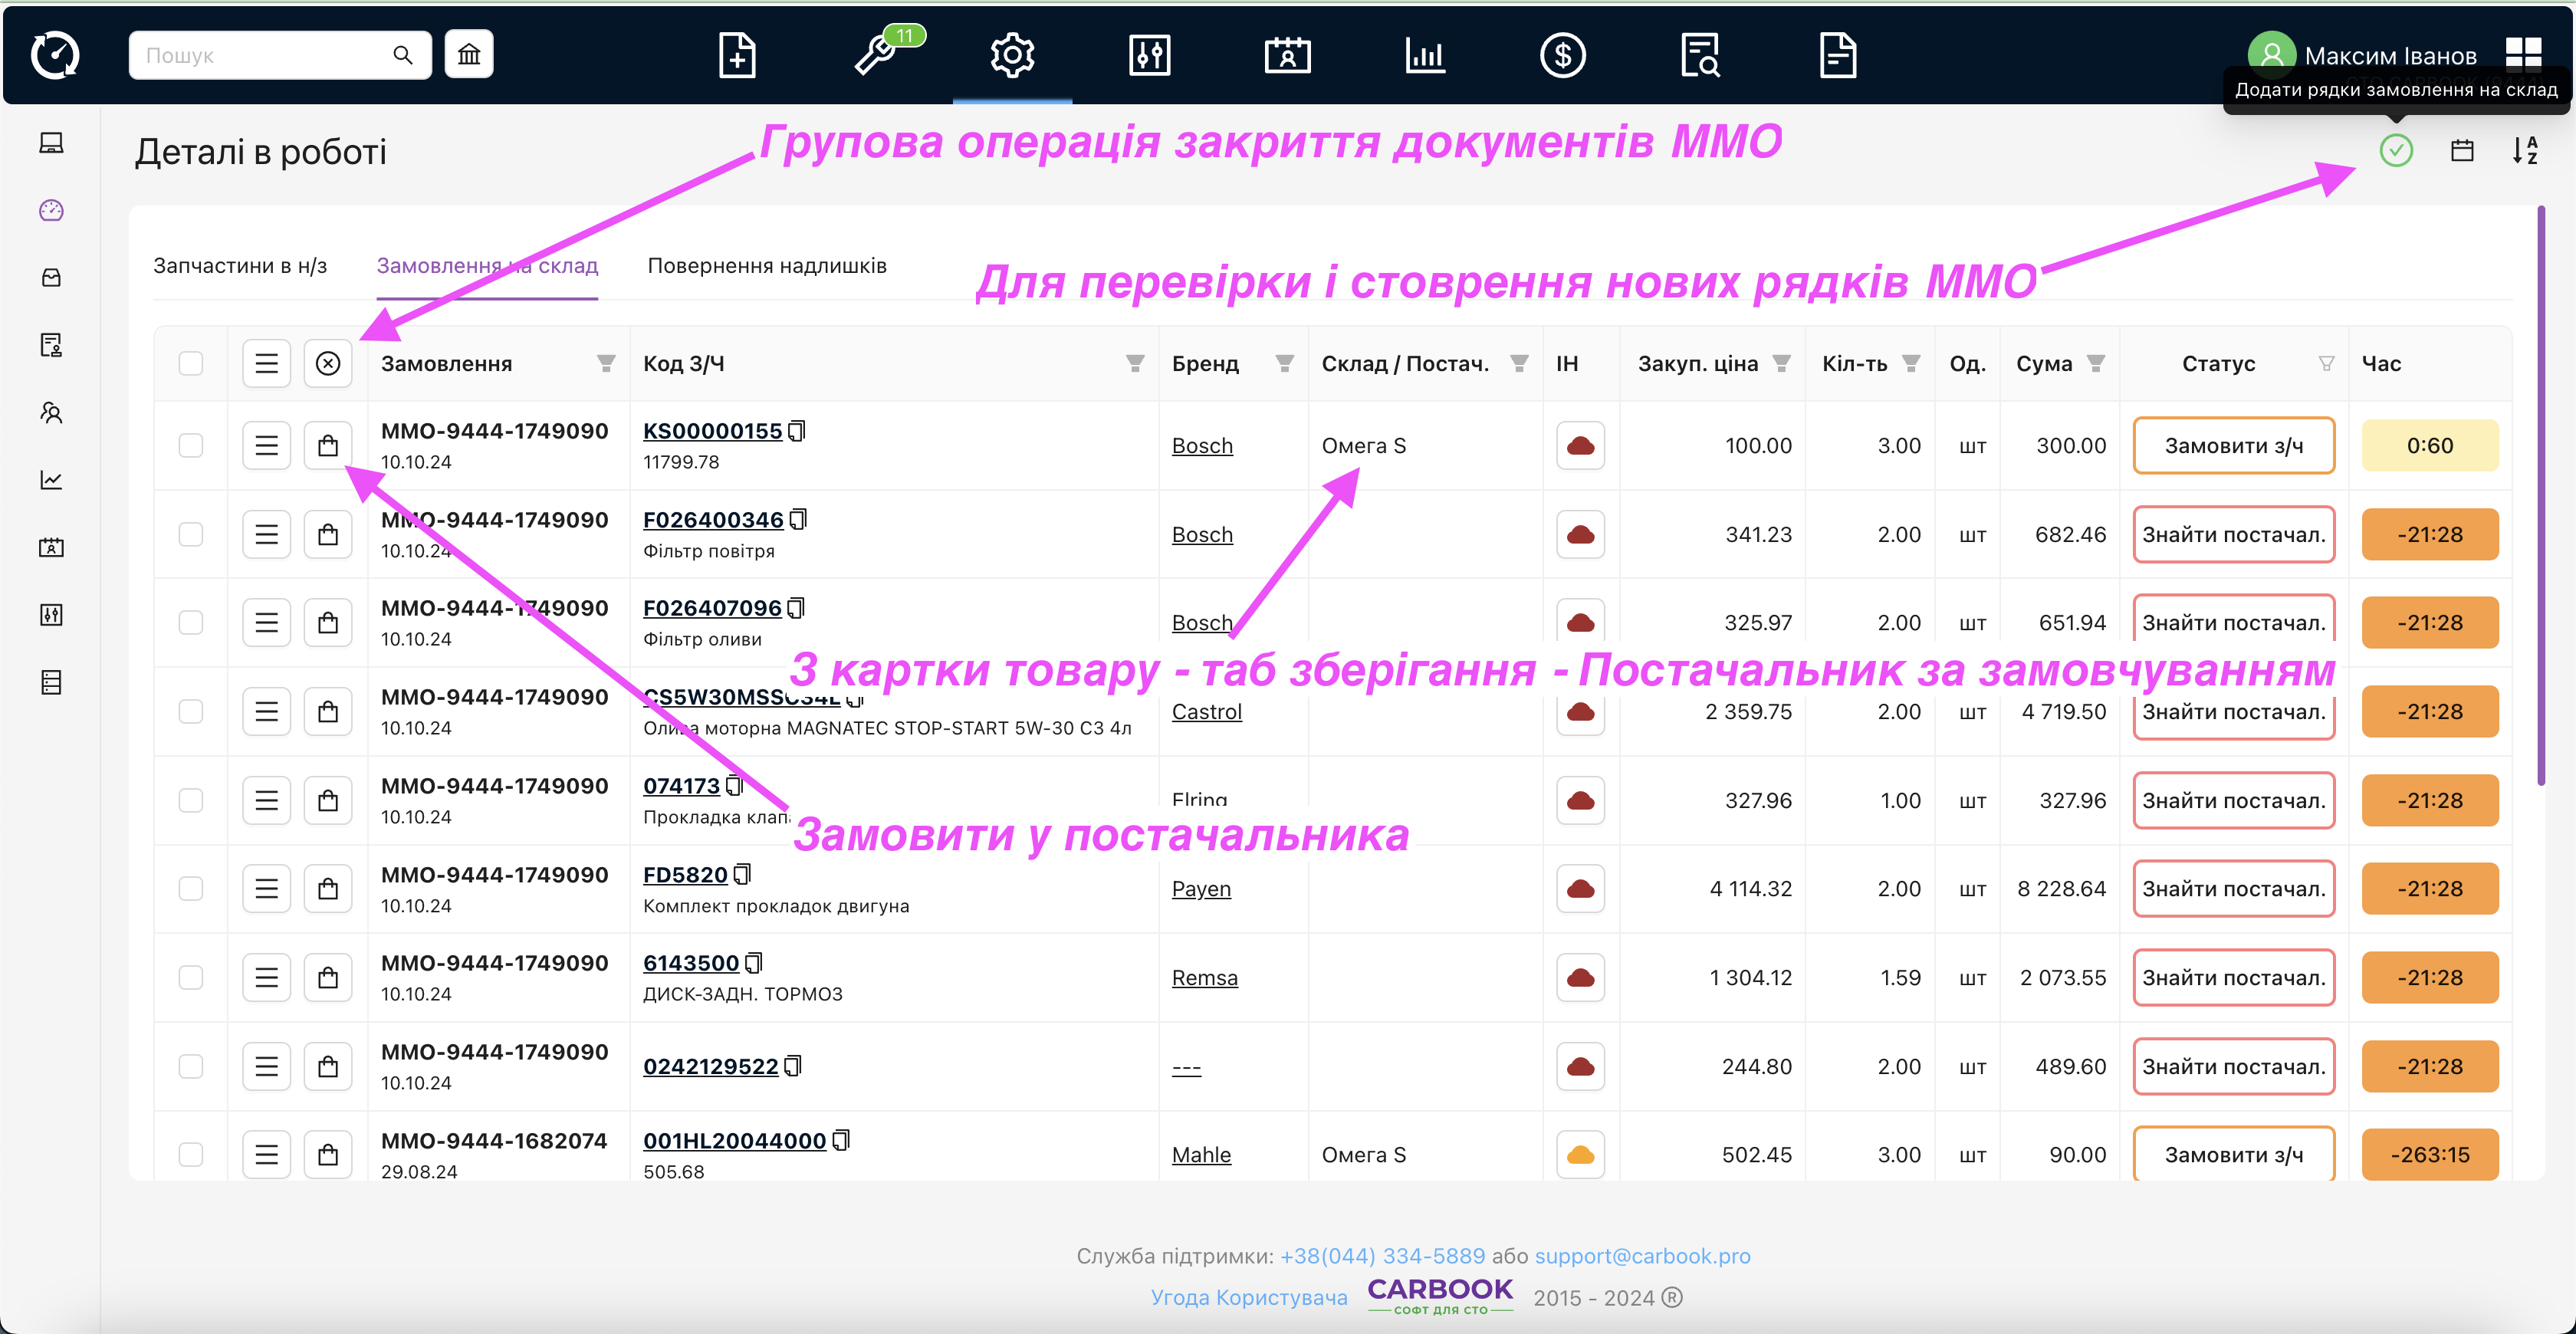Open bar chart reports icon in top bar
2576x1334 pixels.
pos(1424,54)
